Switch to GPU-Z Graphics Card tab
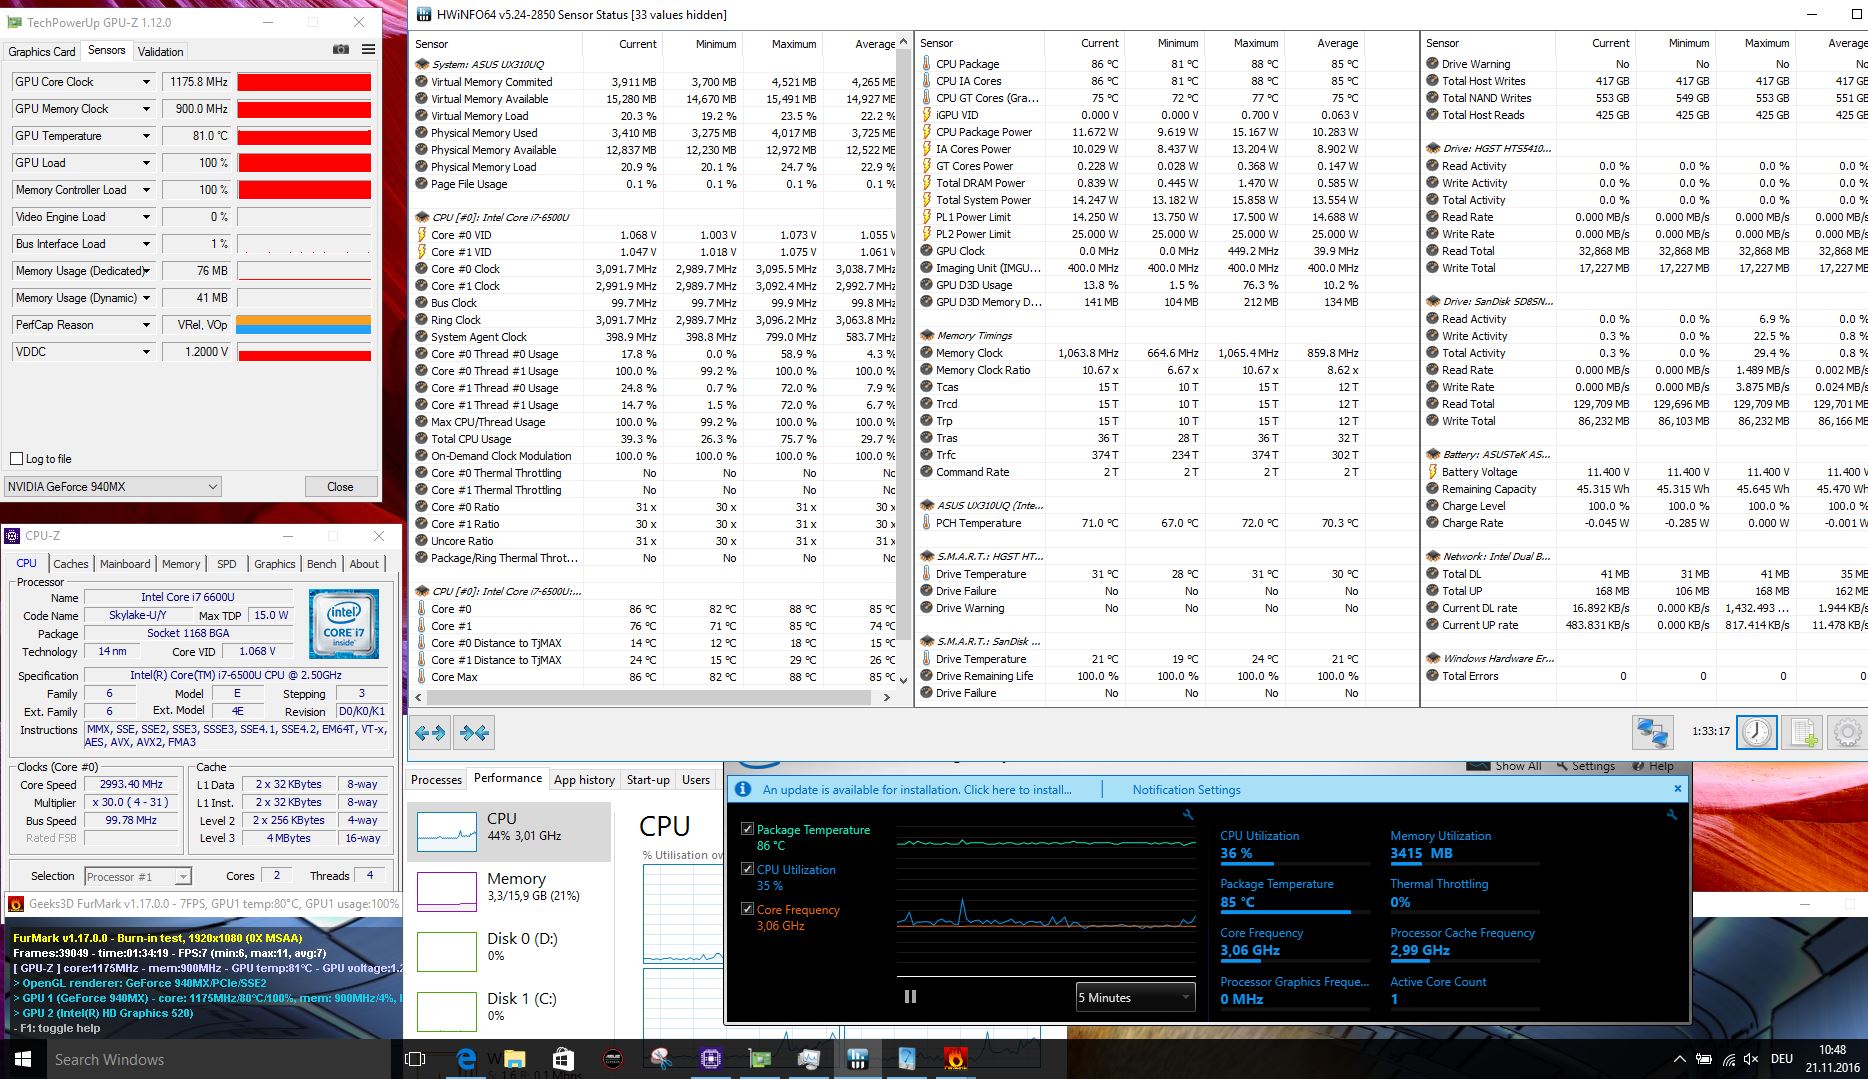Screen dimensions: 1868x1079 click(x=42, y=51)
